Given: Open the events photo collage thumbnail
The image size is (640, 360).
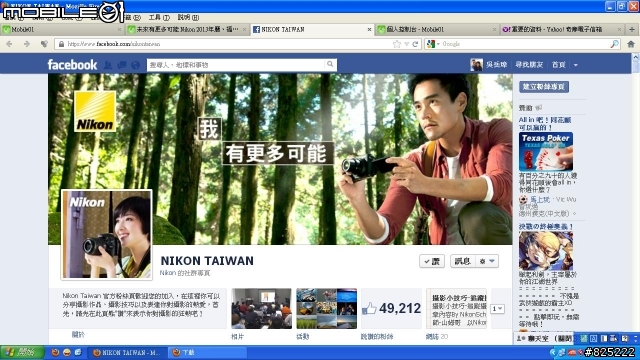Looking at the screenshot, I should [327, 309].
